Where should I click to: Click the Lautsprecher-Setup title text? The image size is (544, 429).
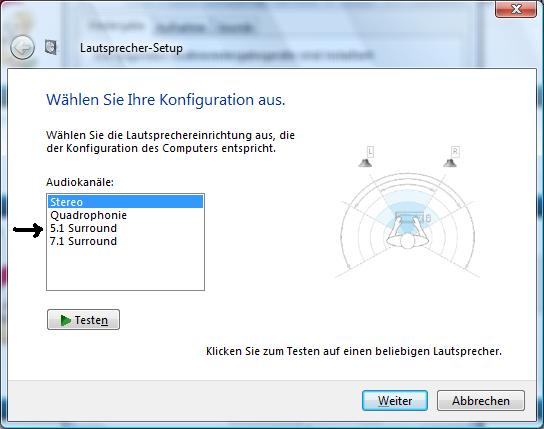click(x=131, y=48)
